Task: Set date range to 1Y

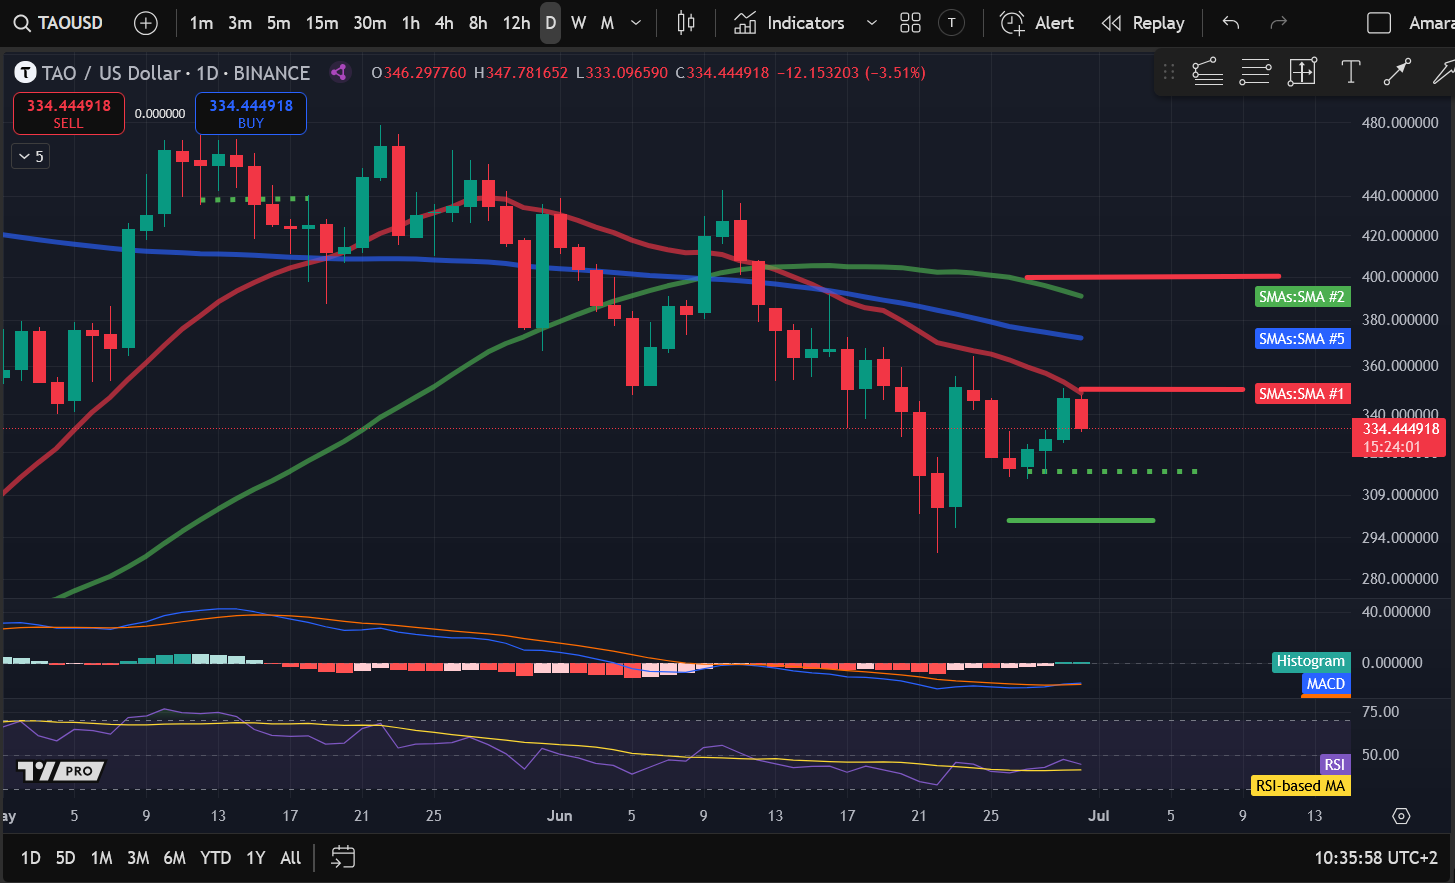Action: [256, 858]
